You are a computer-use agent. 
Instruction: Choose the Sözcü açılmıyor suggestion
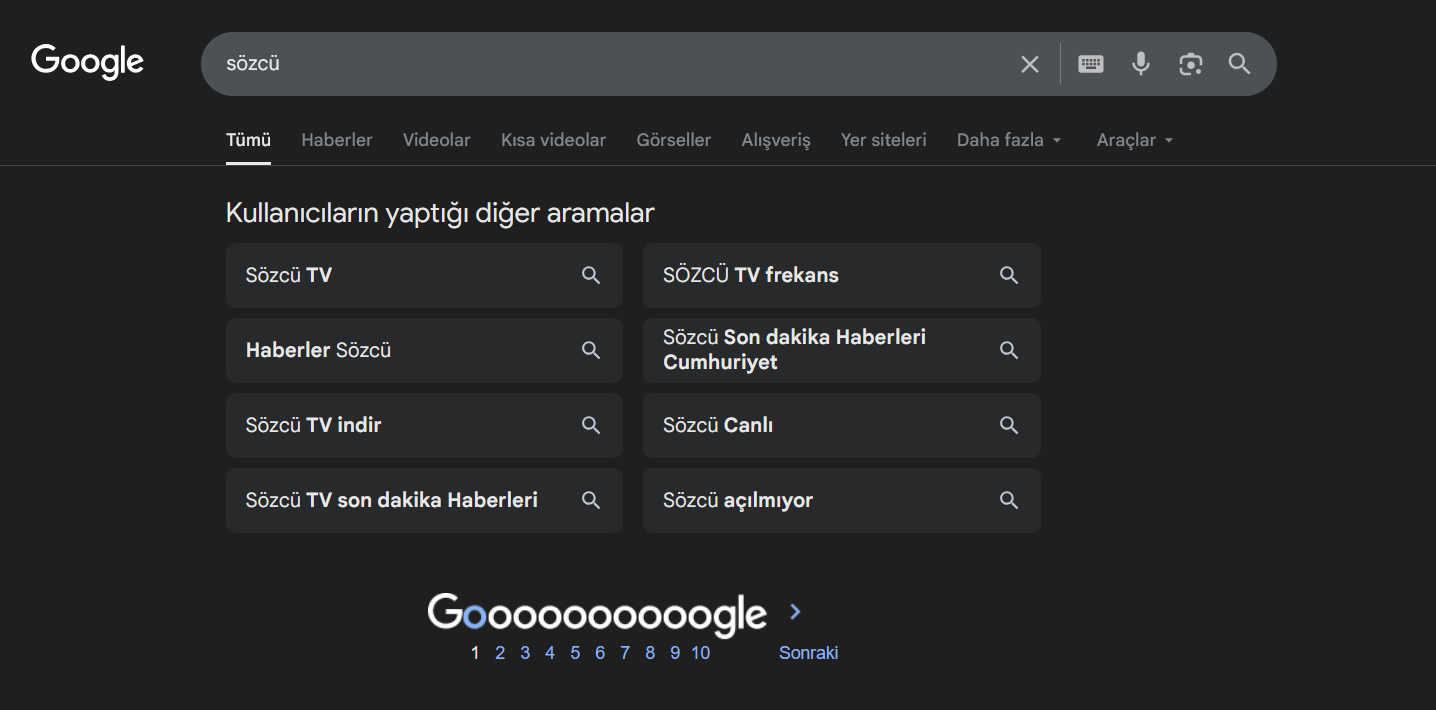[x=842, y=500]
